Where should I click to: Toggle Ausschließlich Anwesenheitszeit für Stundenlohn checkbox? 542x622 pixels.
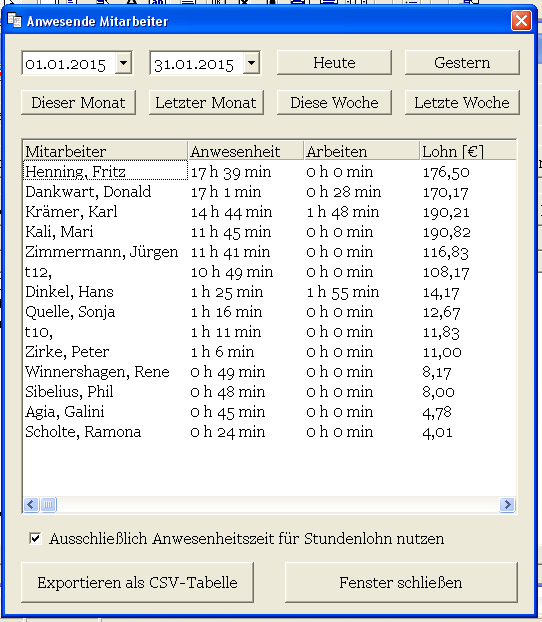coord(35,538)
